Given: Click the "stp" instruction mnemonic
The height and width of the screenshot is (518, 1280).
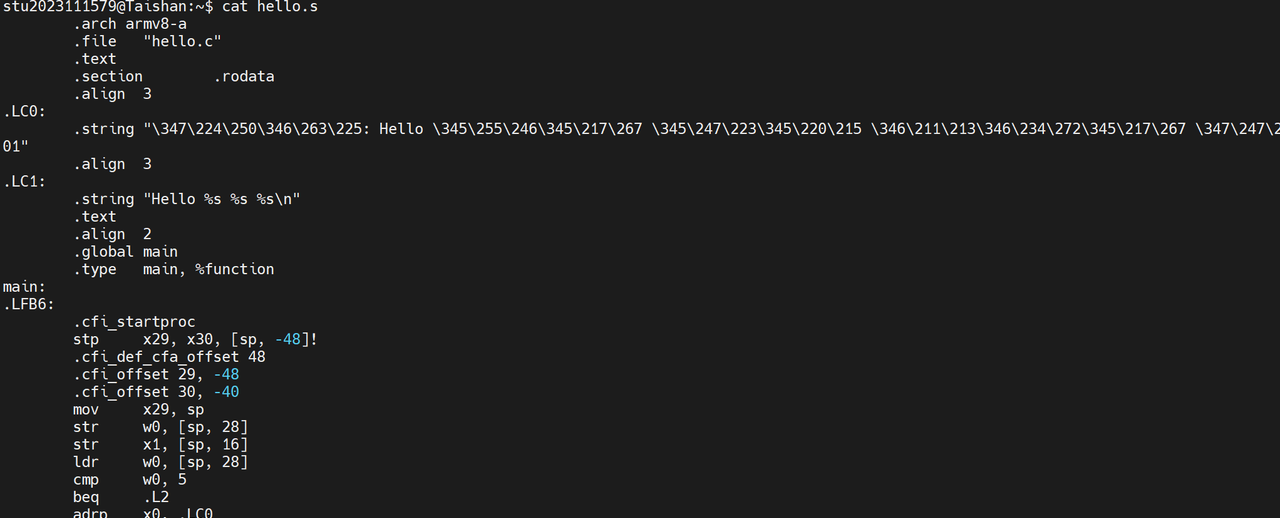Looking at the screenshot, I should coord(86,339).
